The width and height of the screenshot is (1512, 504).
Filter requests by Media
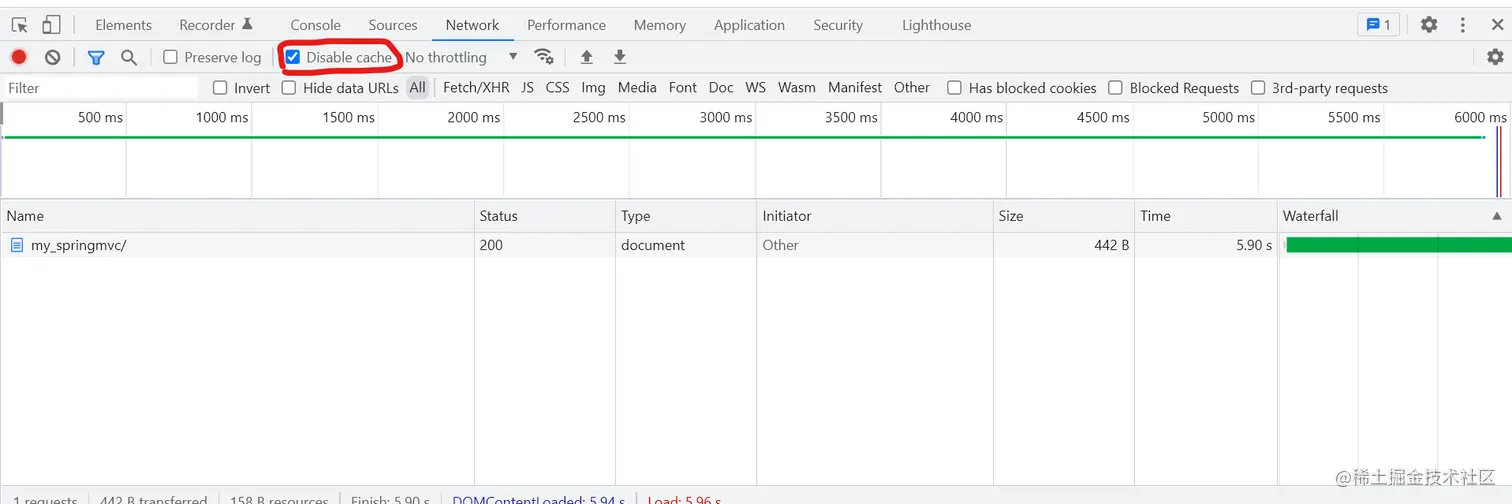click(637, 88)
